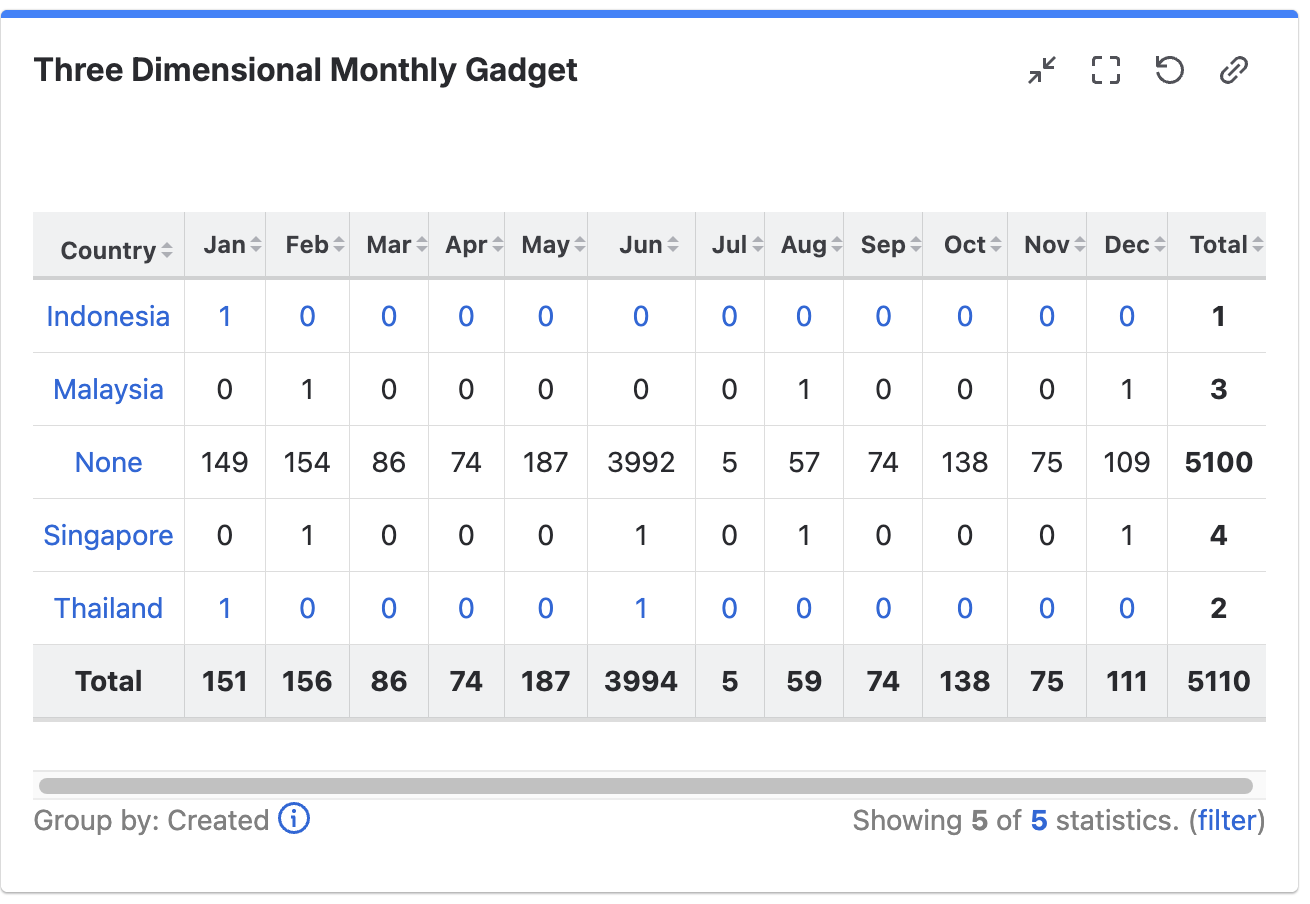
Task: Open the Indonesia country link
Action: tap(108, 316)
